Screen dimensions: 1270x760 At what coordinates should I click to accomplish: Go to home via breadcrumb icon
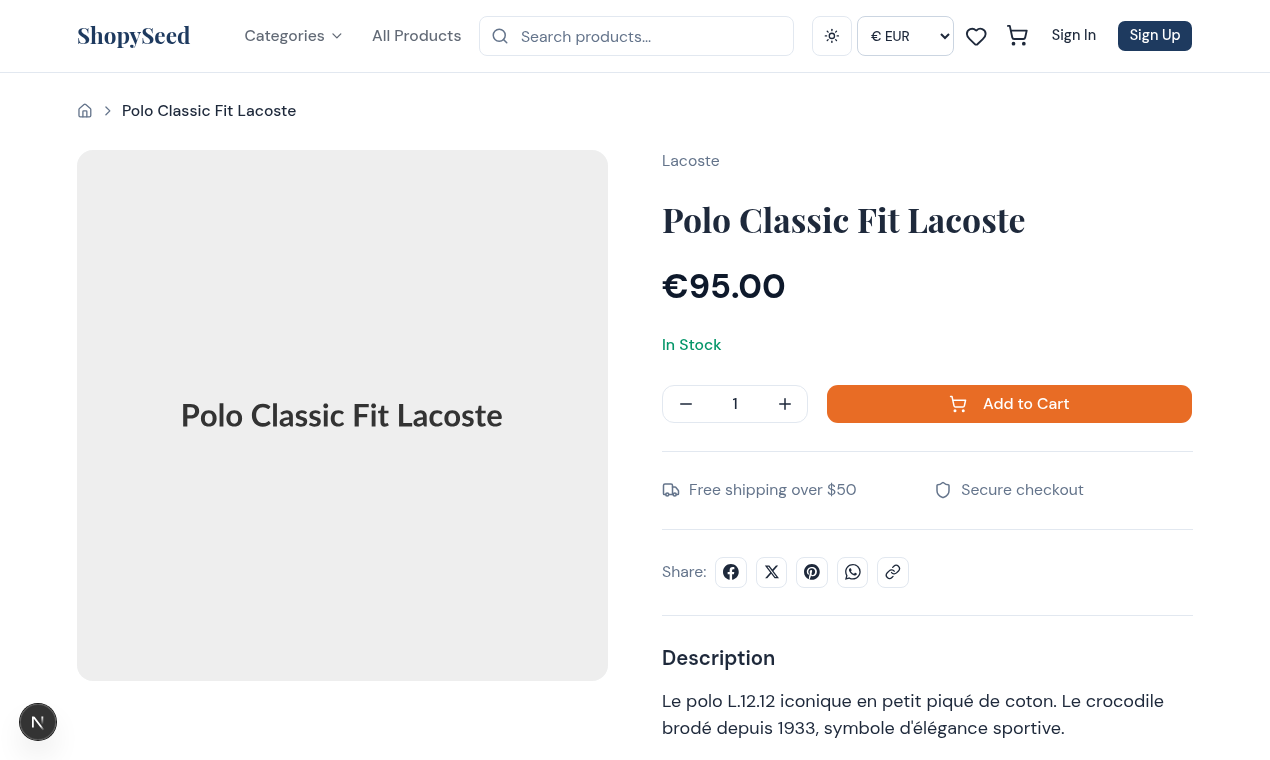(85, 111)
